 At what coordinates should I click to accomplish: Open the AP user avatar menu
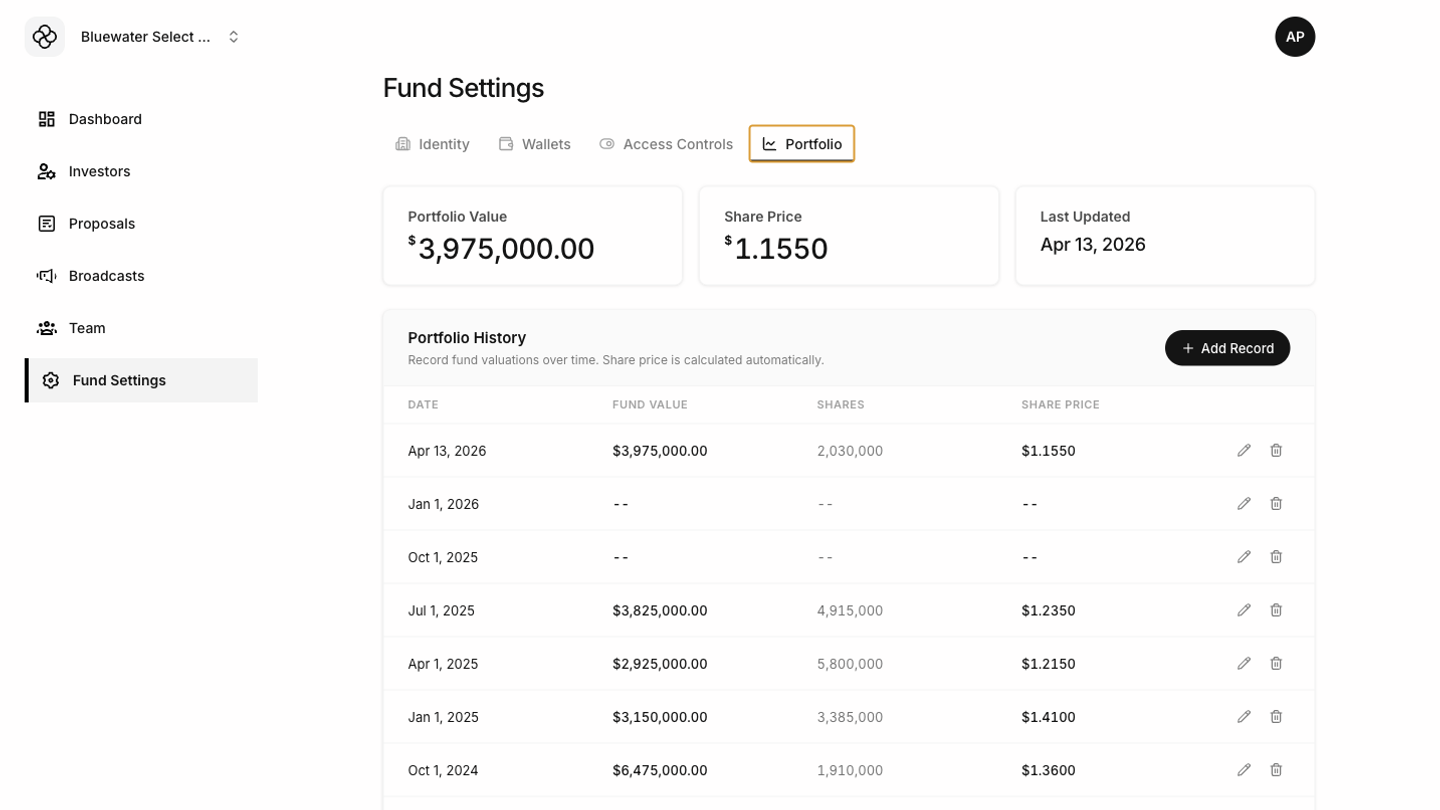[x=1294, y=37]
